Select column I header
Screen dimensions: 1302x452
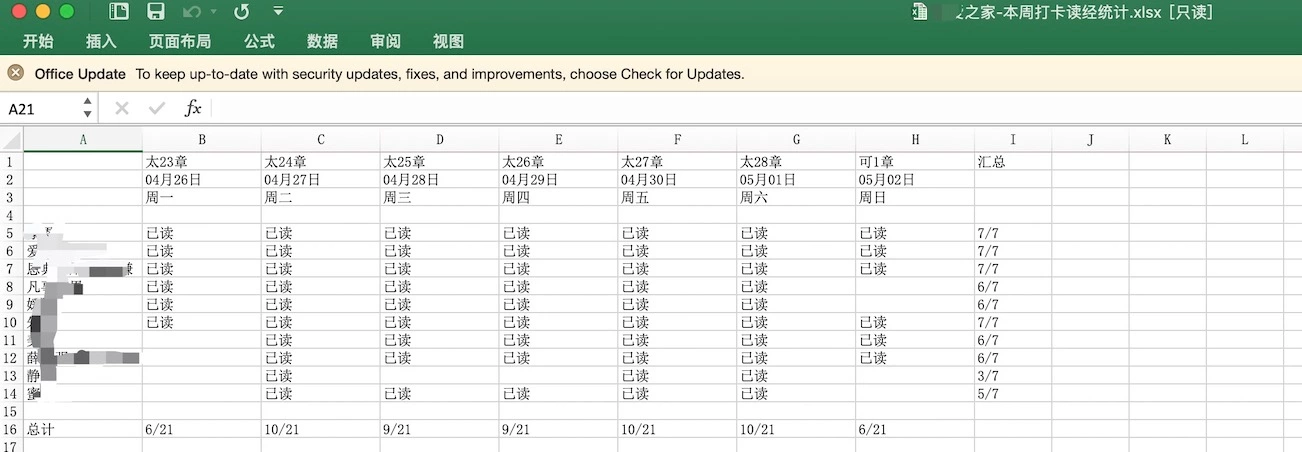click(x=1013, y=140)
